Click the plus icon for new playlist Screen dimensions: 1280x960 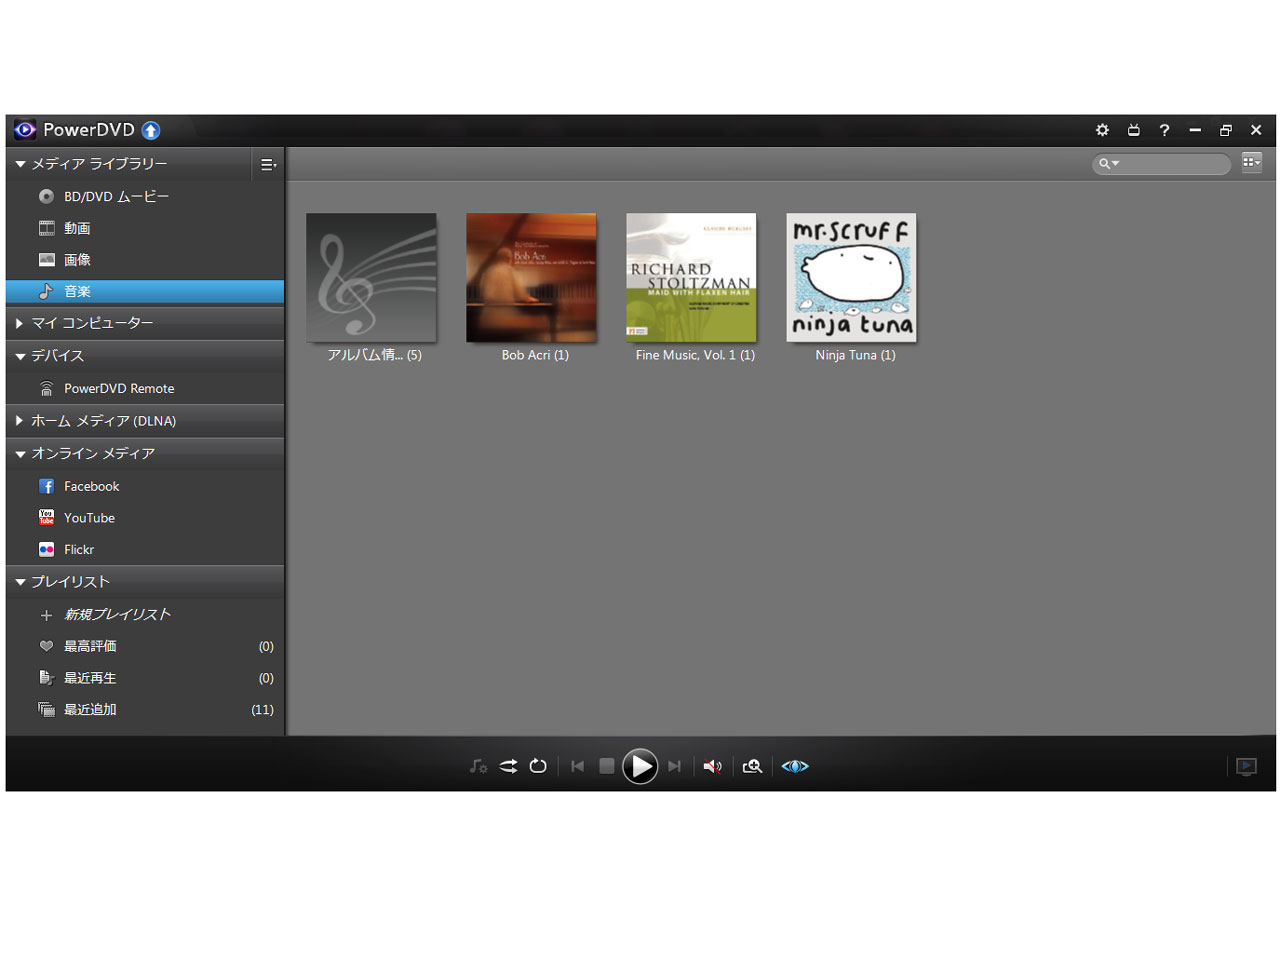[46, 615]
